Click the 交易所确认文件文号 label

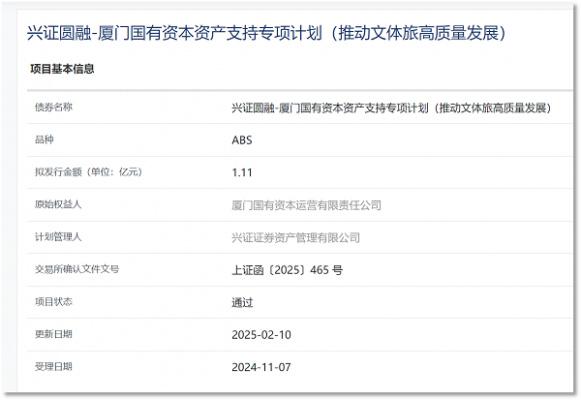click(x=77, y=269)
